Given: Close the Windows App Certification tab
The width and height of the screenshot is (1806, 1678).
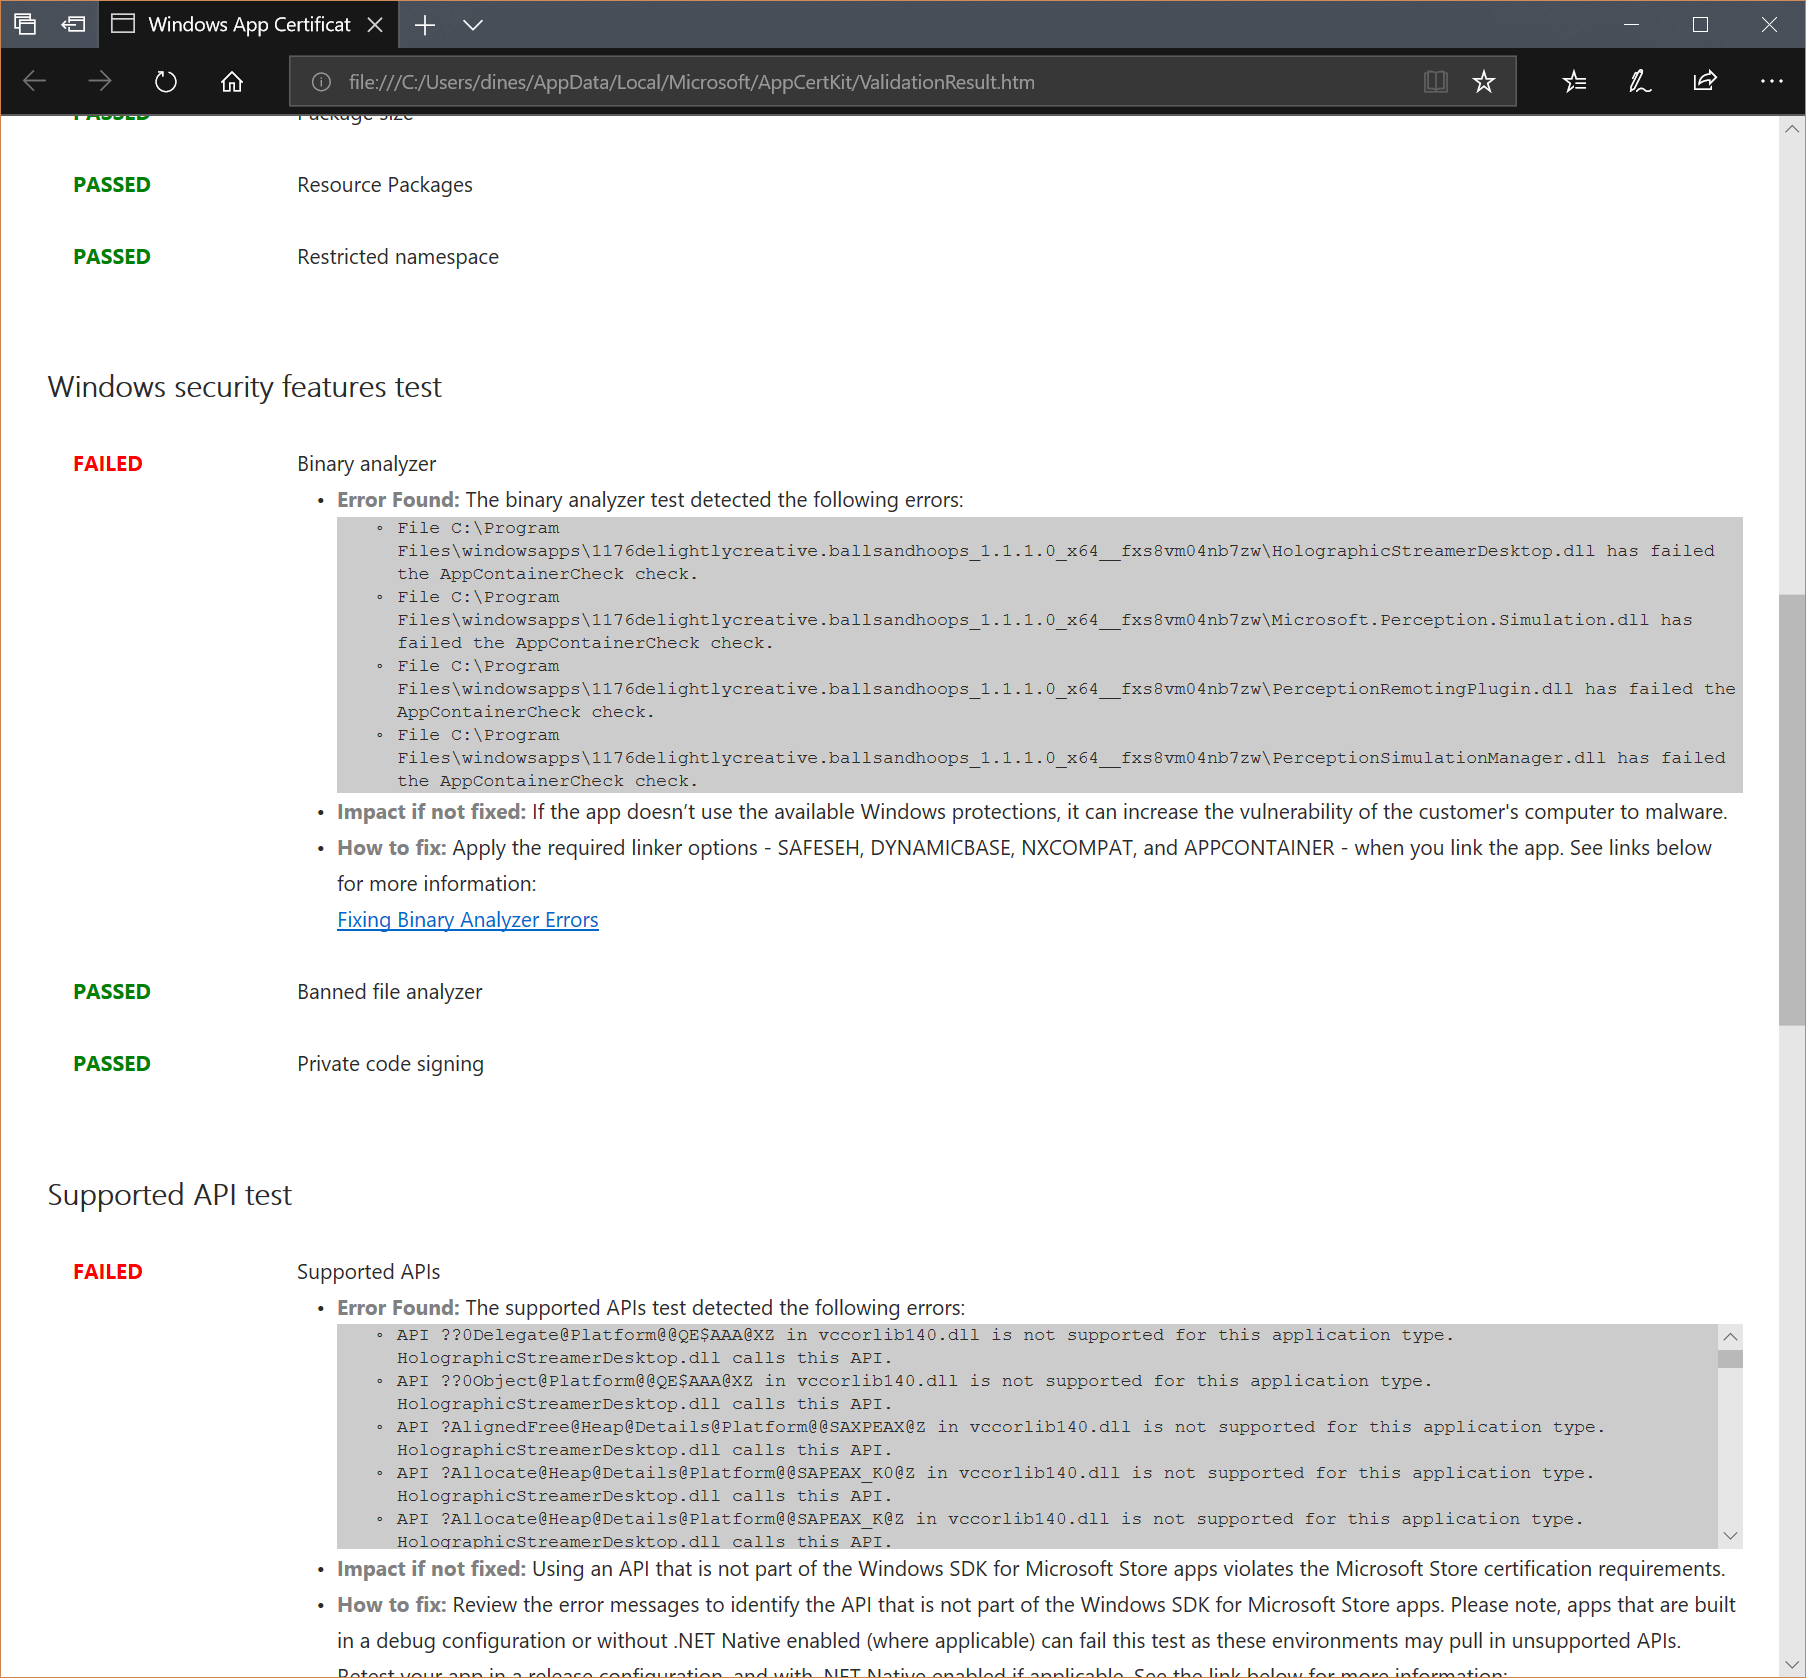Looking at the screenshot, I should 375,24.
